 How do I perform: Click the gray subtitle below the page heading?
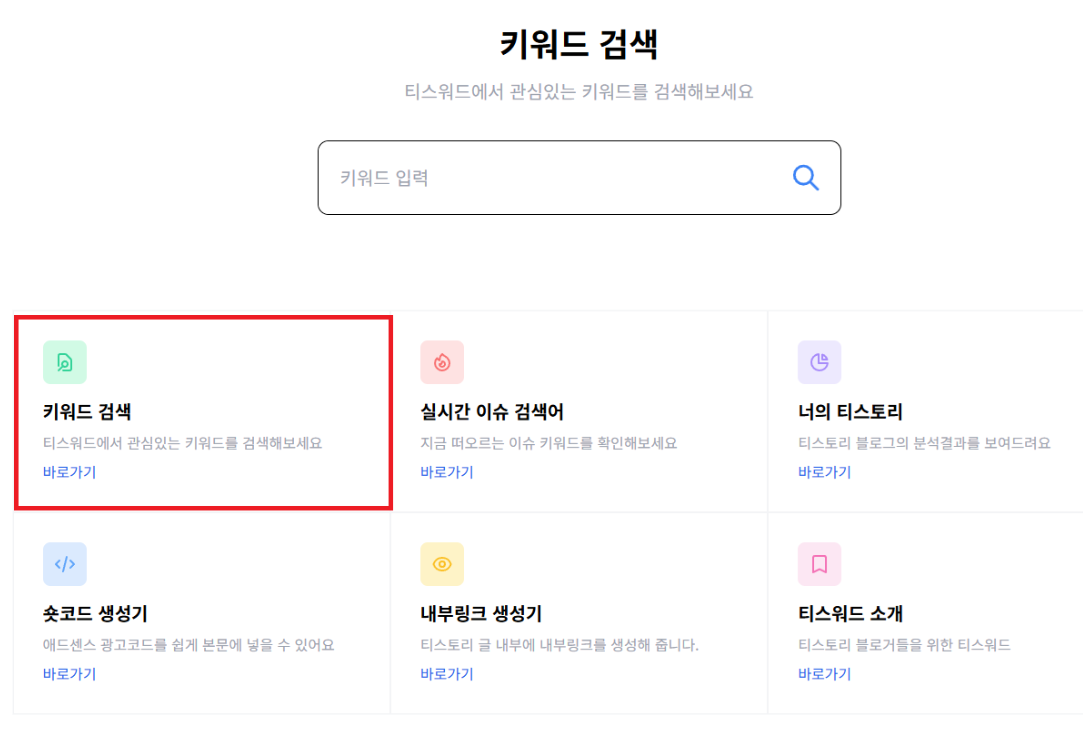[579, 92]
